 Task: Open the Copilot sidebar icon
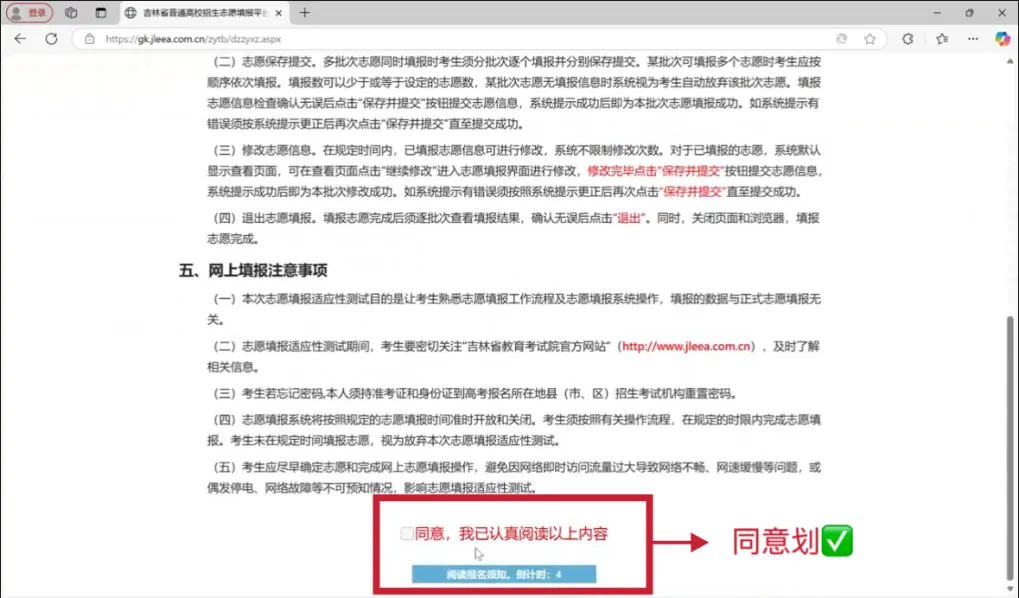(1002, 39)
